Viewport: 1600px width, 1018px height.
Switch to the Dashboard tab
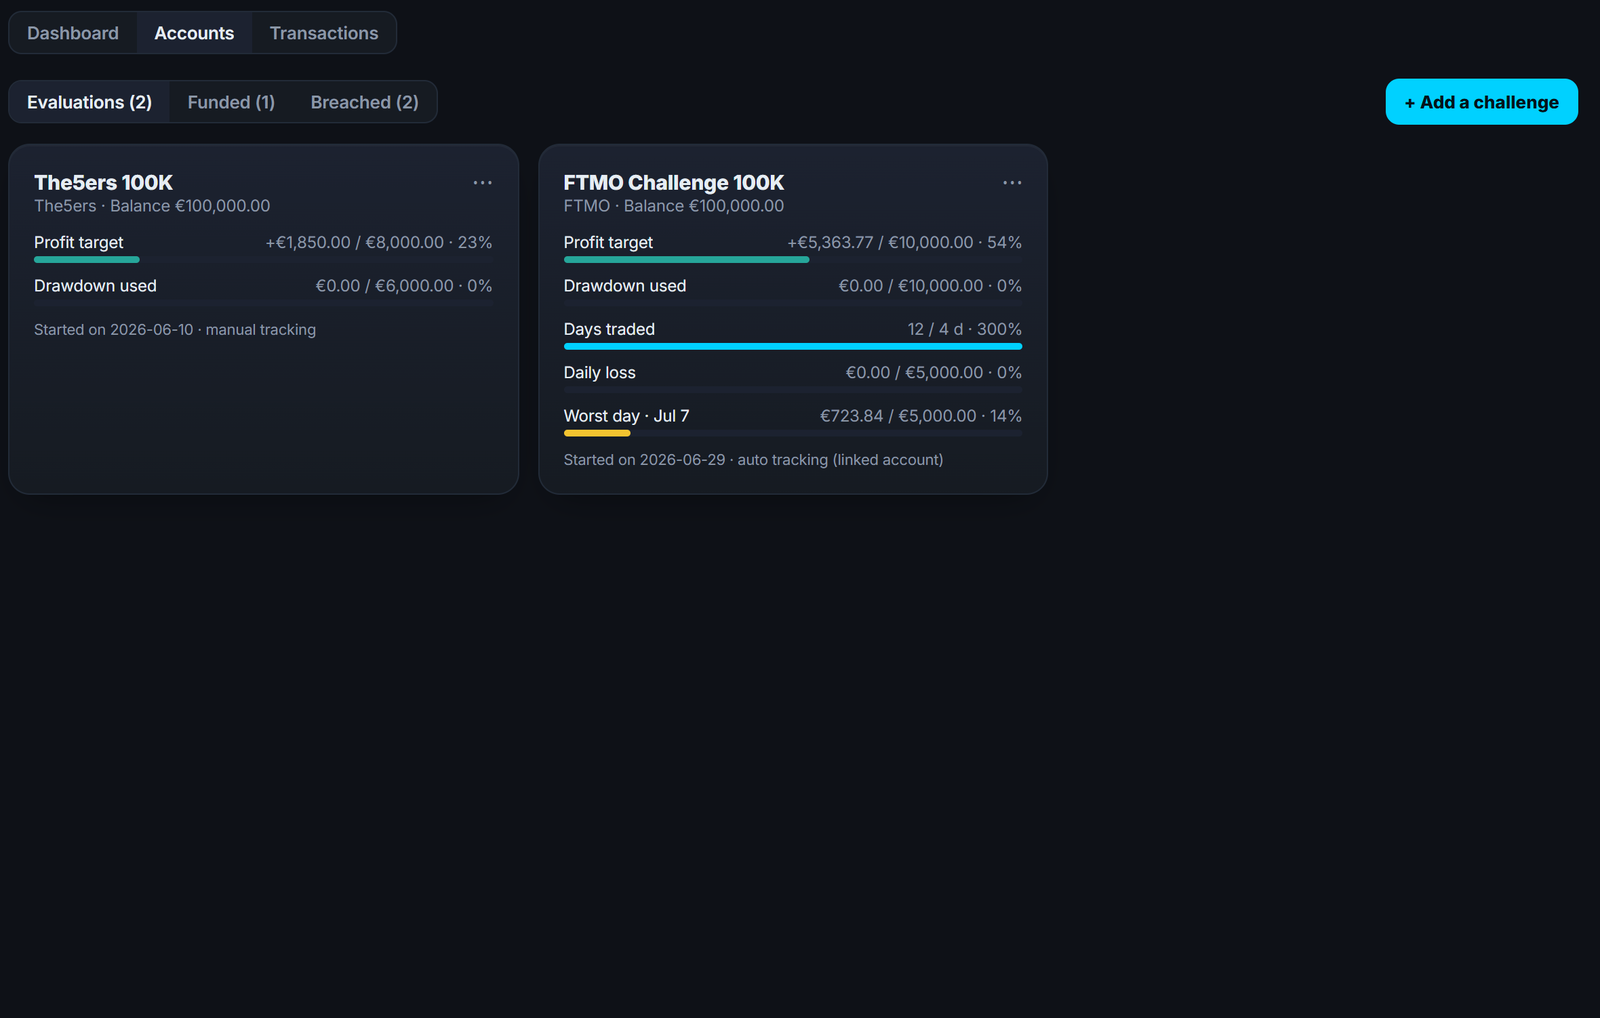[73, 33]
